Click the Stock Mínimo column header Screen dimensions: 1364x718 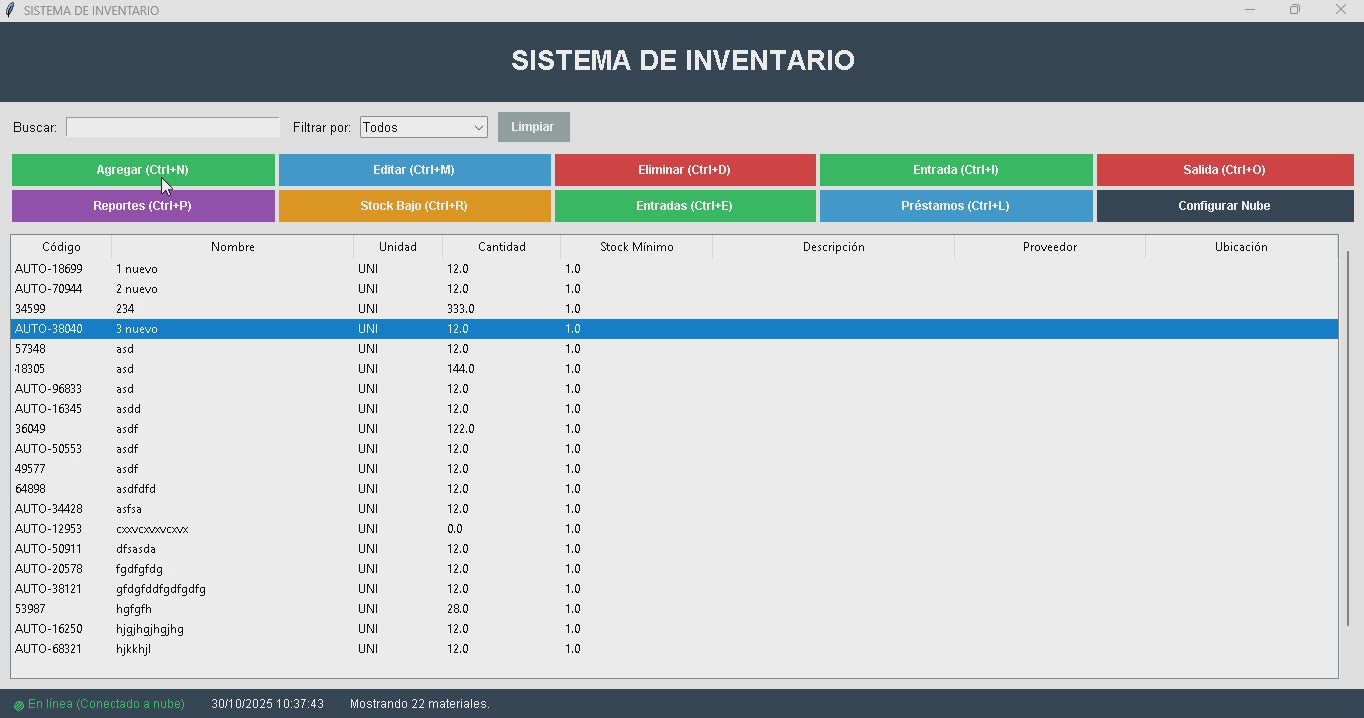(636, 247)
